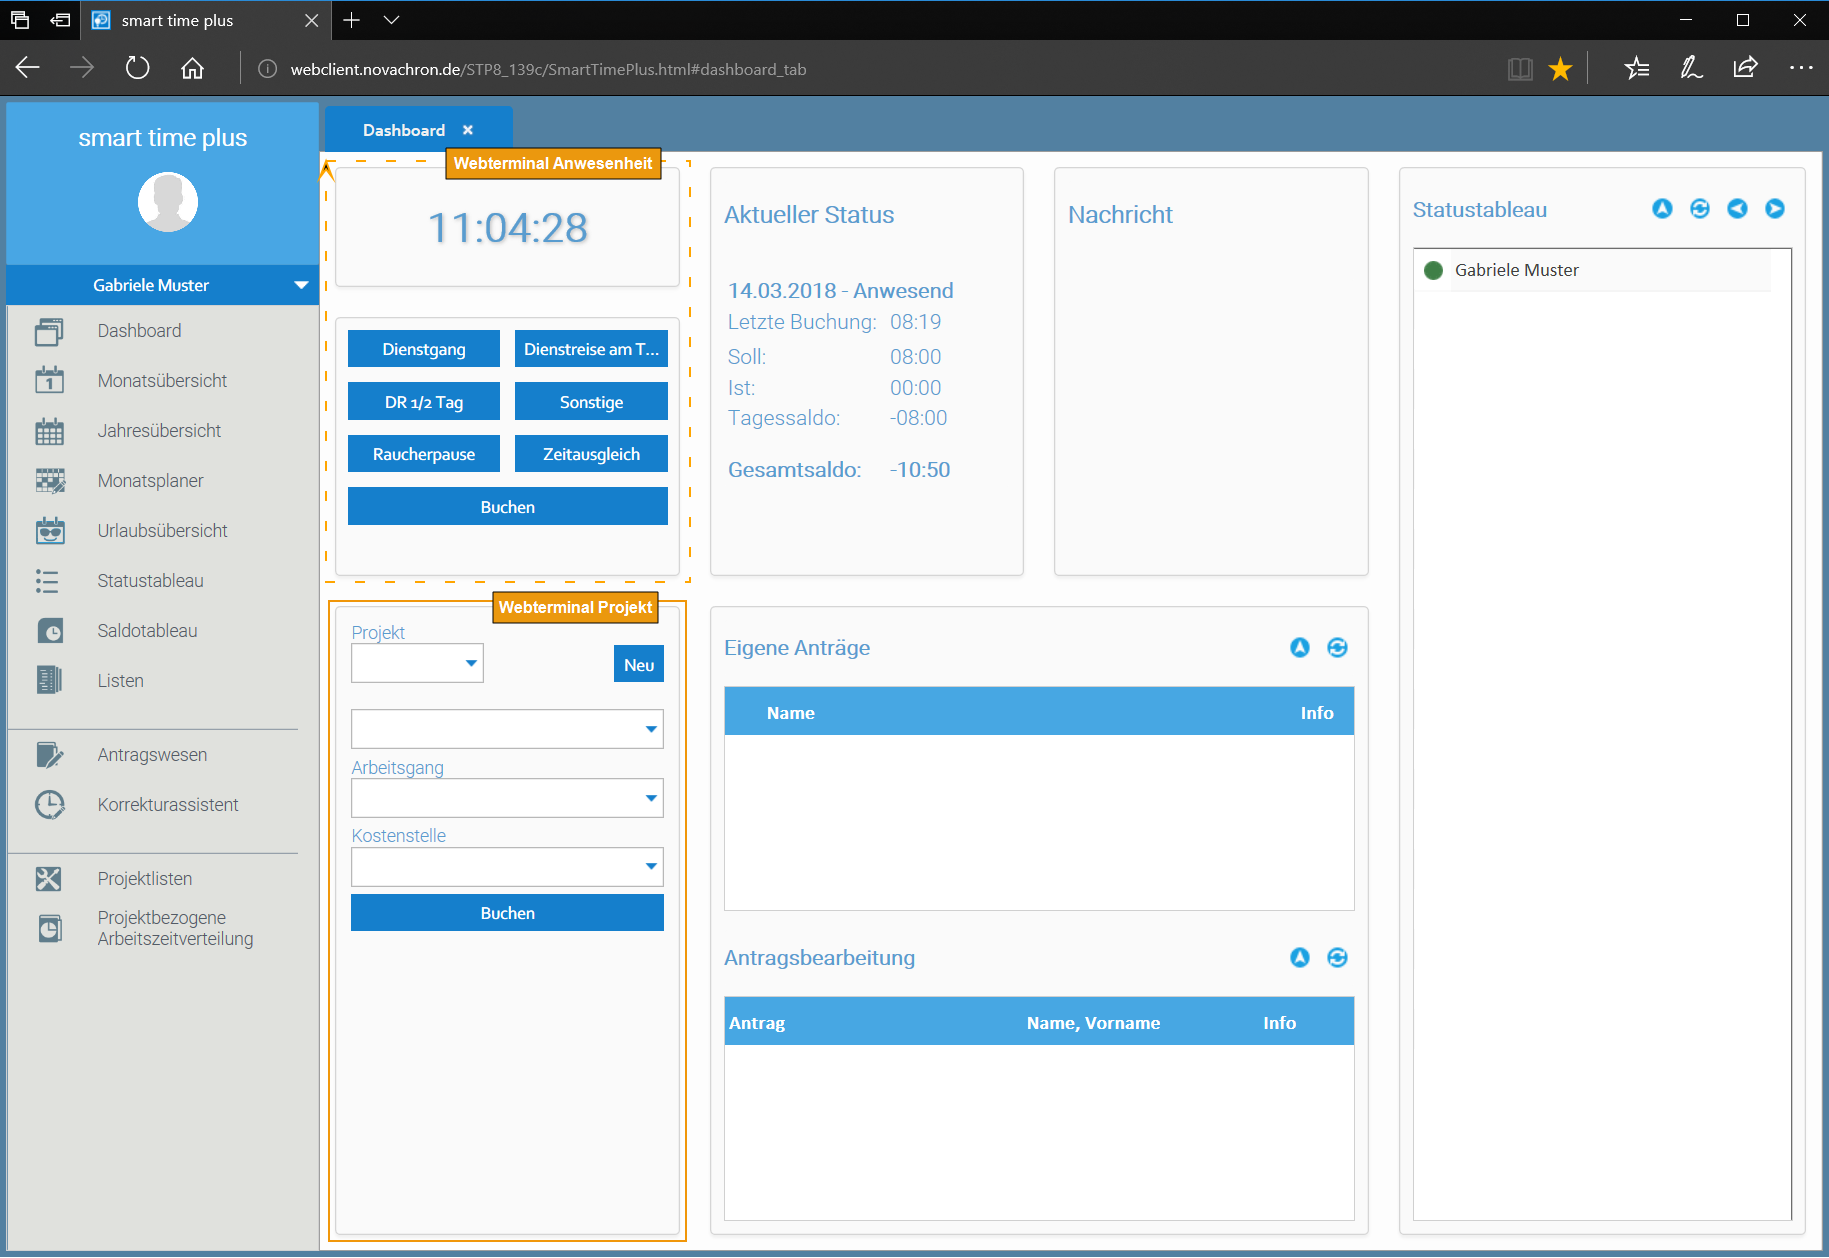This screenshot has height=1258, width=1829.
Task: Click the Neu project button
Action: [639, 665]
